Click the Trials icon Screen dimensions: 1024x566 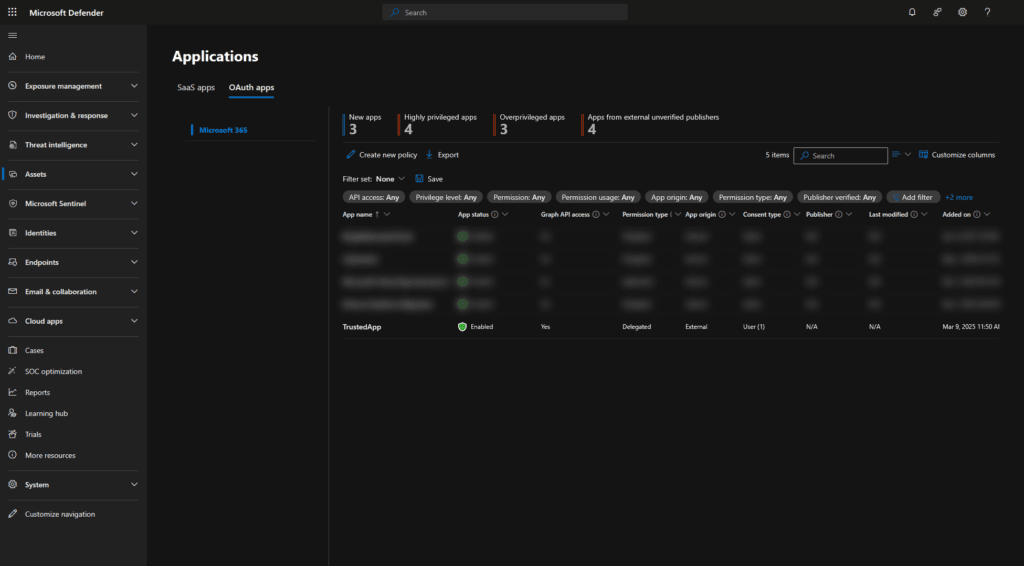pyautogui.click(x=12, y=434)
